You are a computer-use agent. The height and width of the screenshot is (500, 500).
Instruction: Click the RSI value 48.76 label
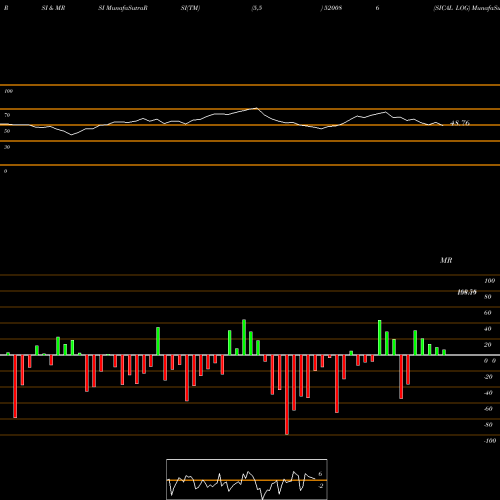coord(460,123)
